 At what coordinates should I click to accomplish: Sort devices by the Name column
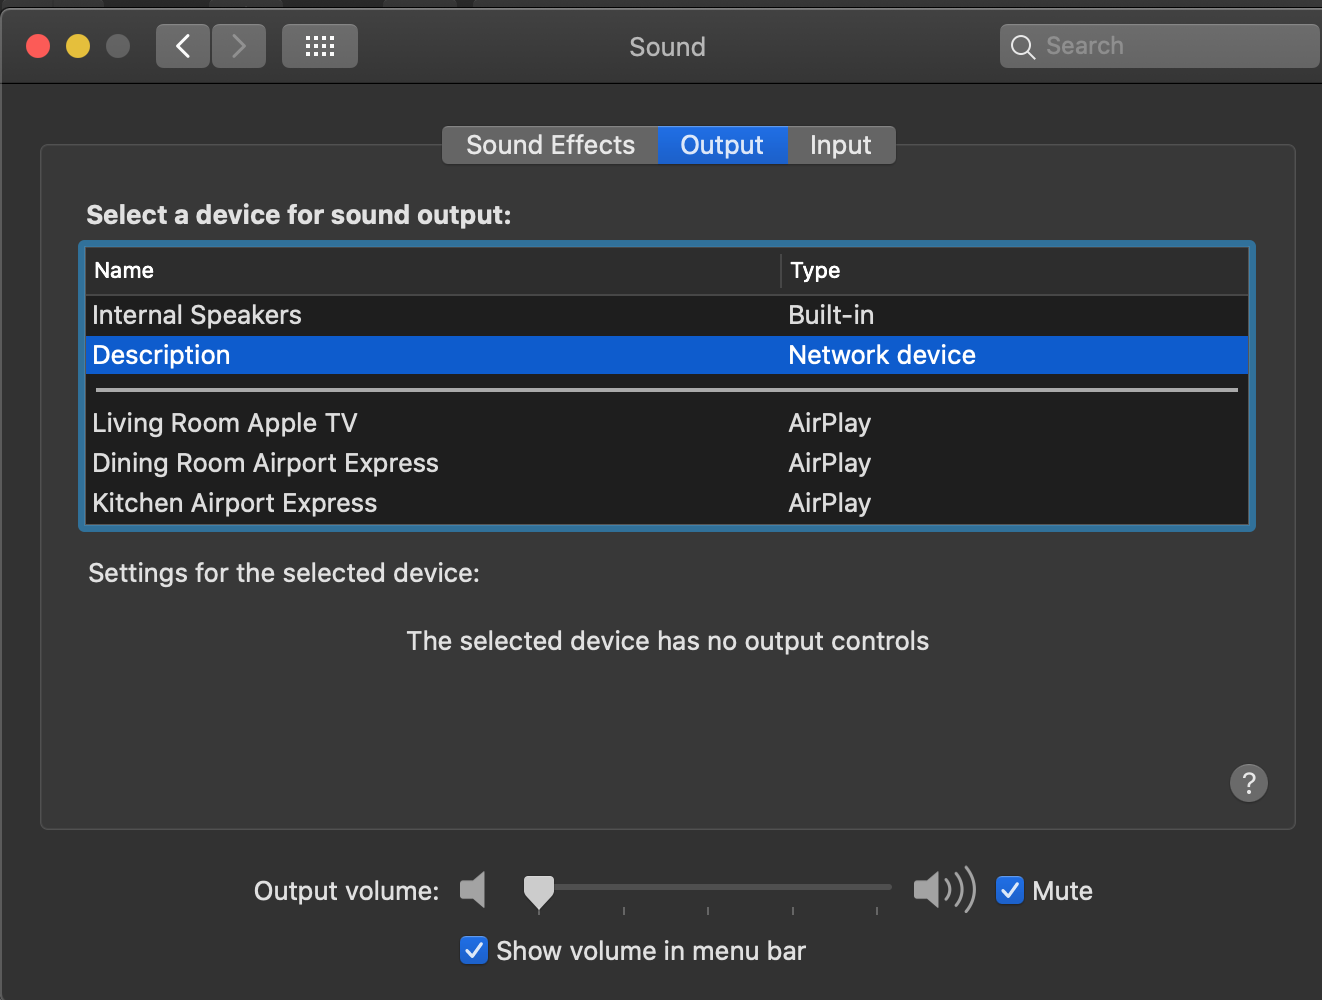pos(124,270)
